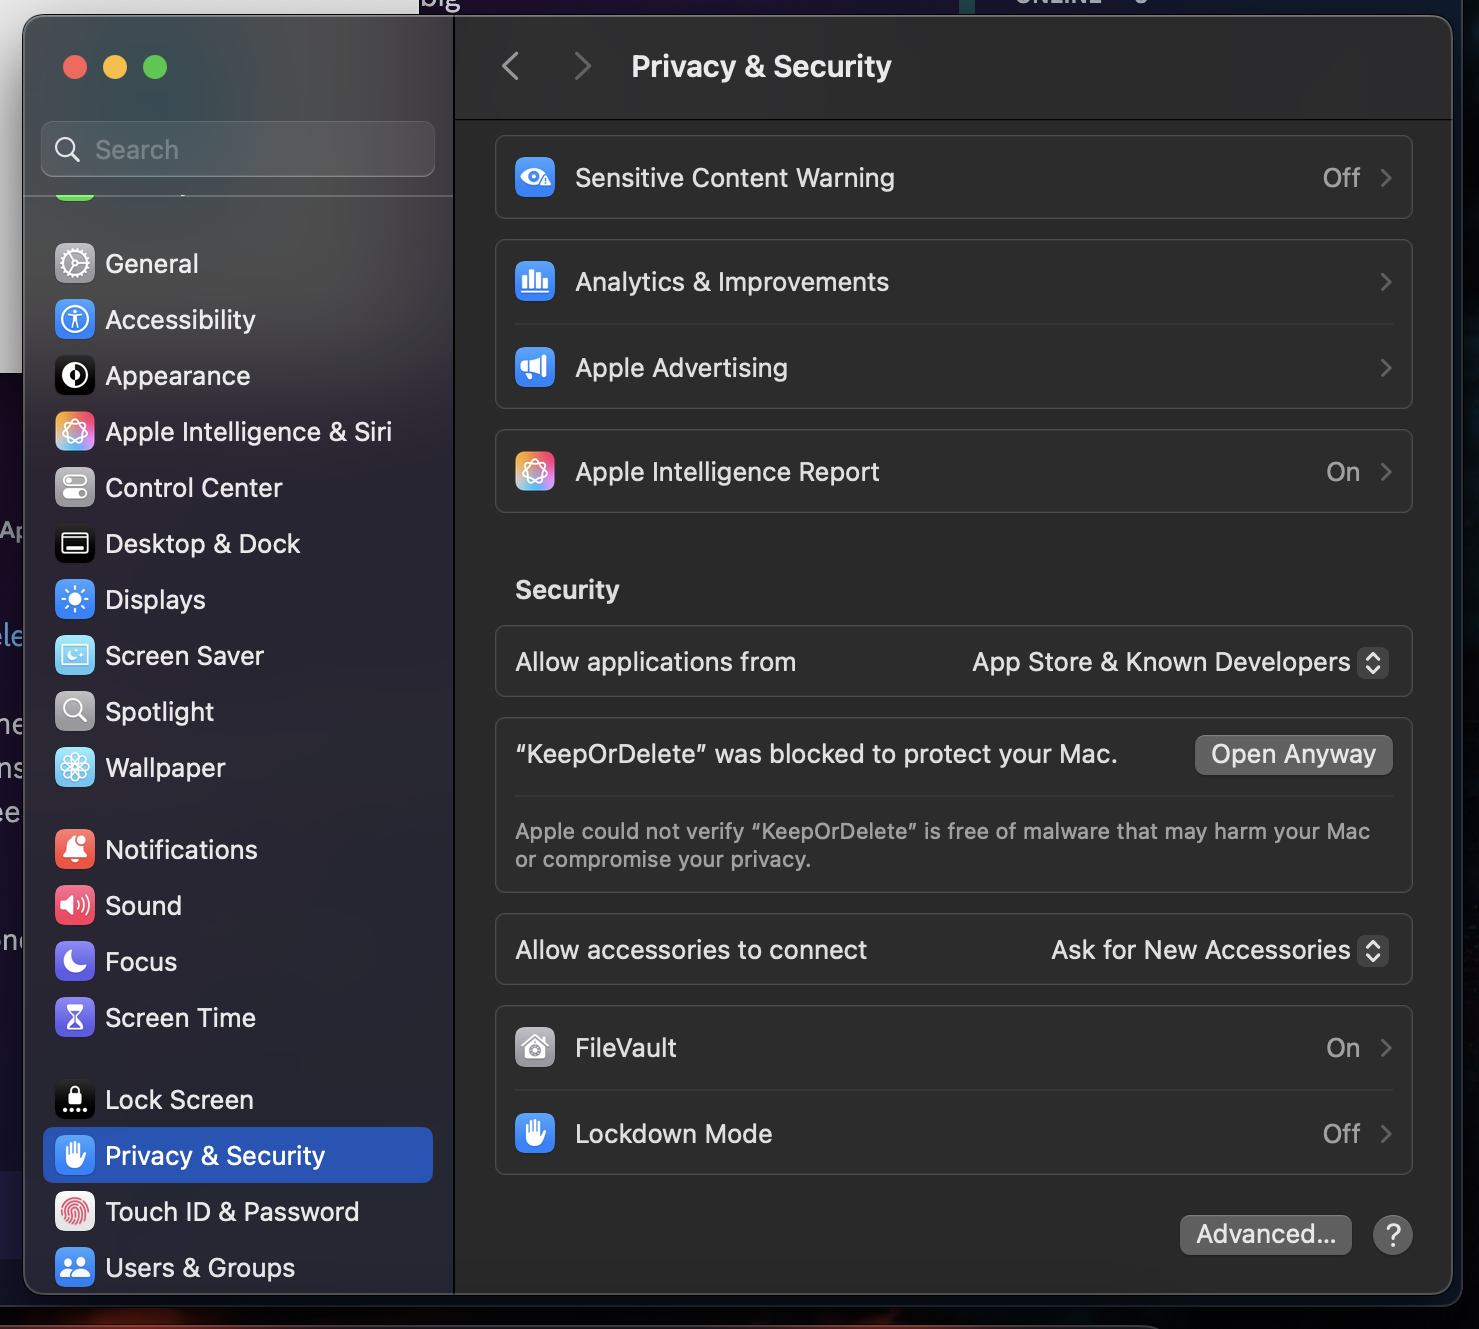
Task: Expand Analytics & Improvements chevron
Action: click(x=1386, y=282)
